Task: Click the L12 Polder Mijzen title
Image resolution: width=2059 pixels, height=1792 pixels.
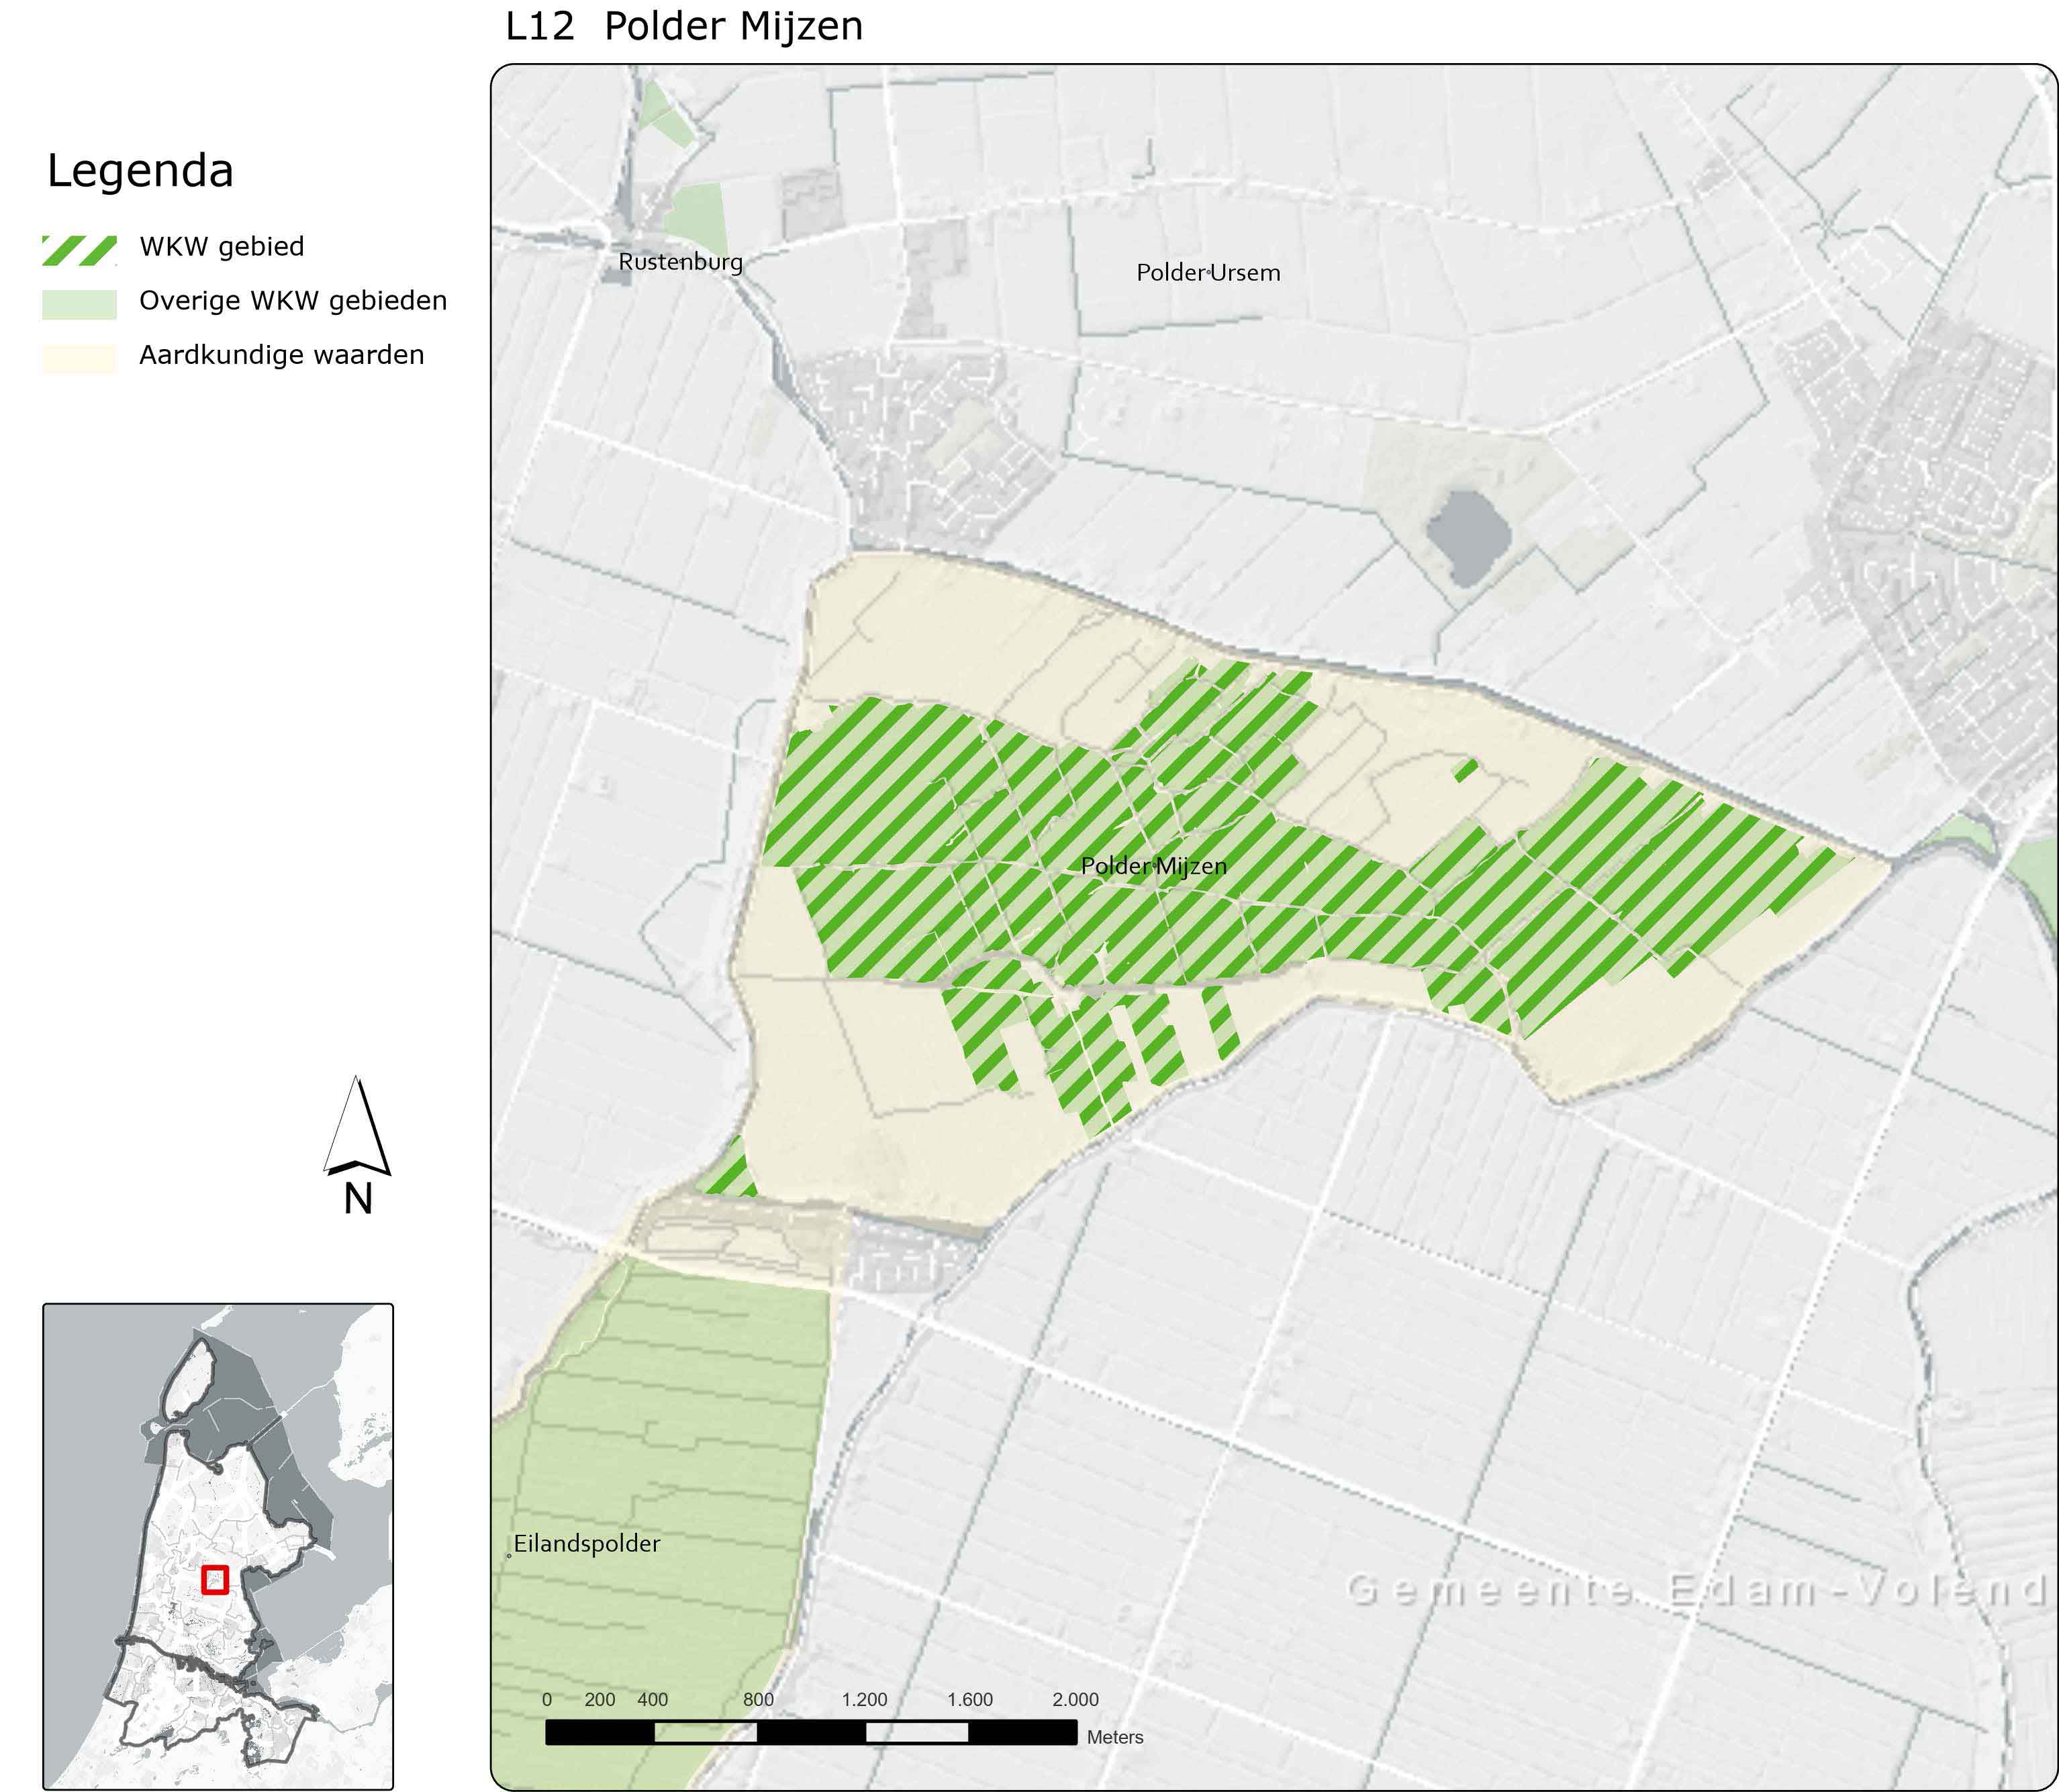Action: click(684, 27)
